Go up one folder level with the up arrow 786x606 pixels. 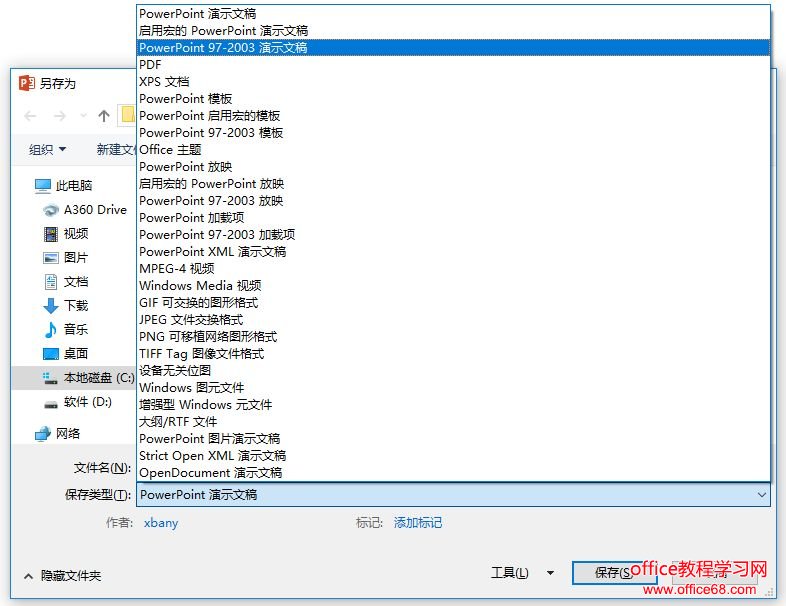(104, 116)
